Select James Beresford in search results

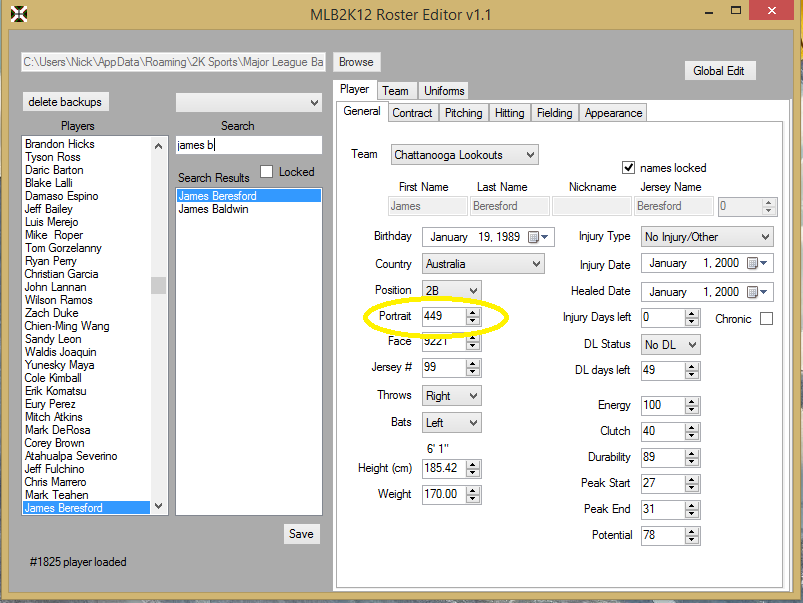coord(249,196)
